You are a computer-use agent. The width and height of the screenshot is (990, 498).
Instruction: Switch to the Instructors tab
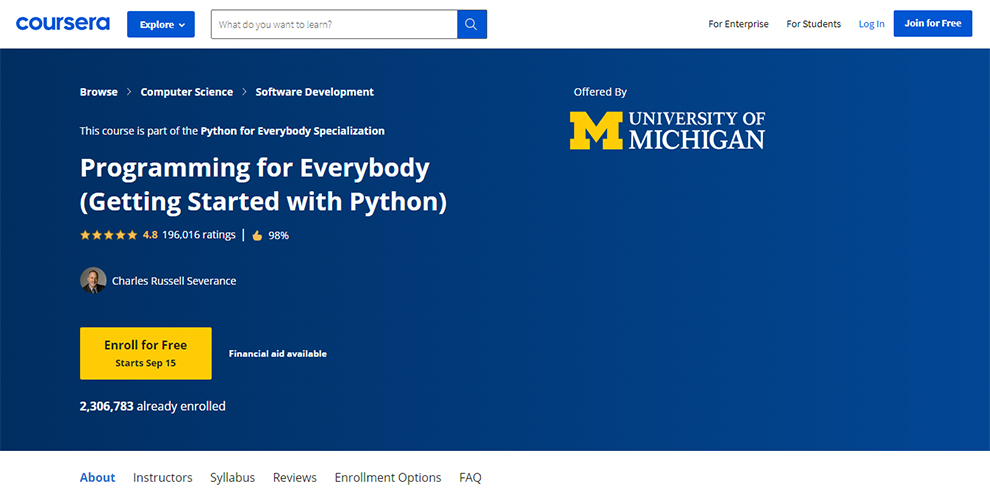click(x=162, y=478)
